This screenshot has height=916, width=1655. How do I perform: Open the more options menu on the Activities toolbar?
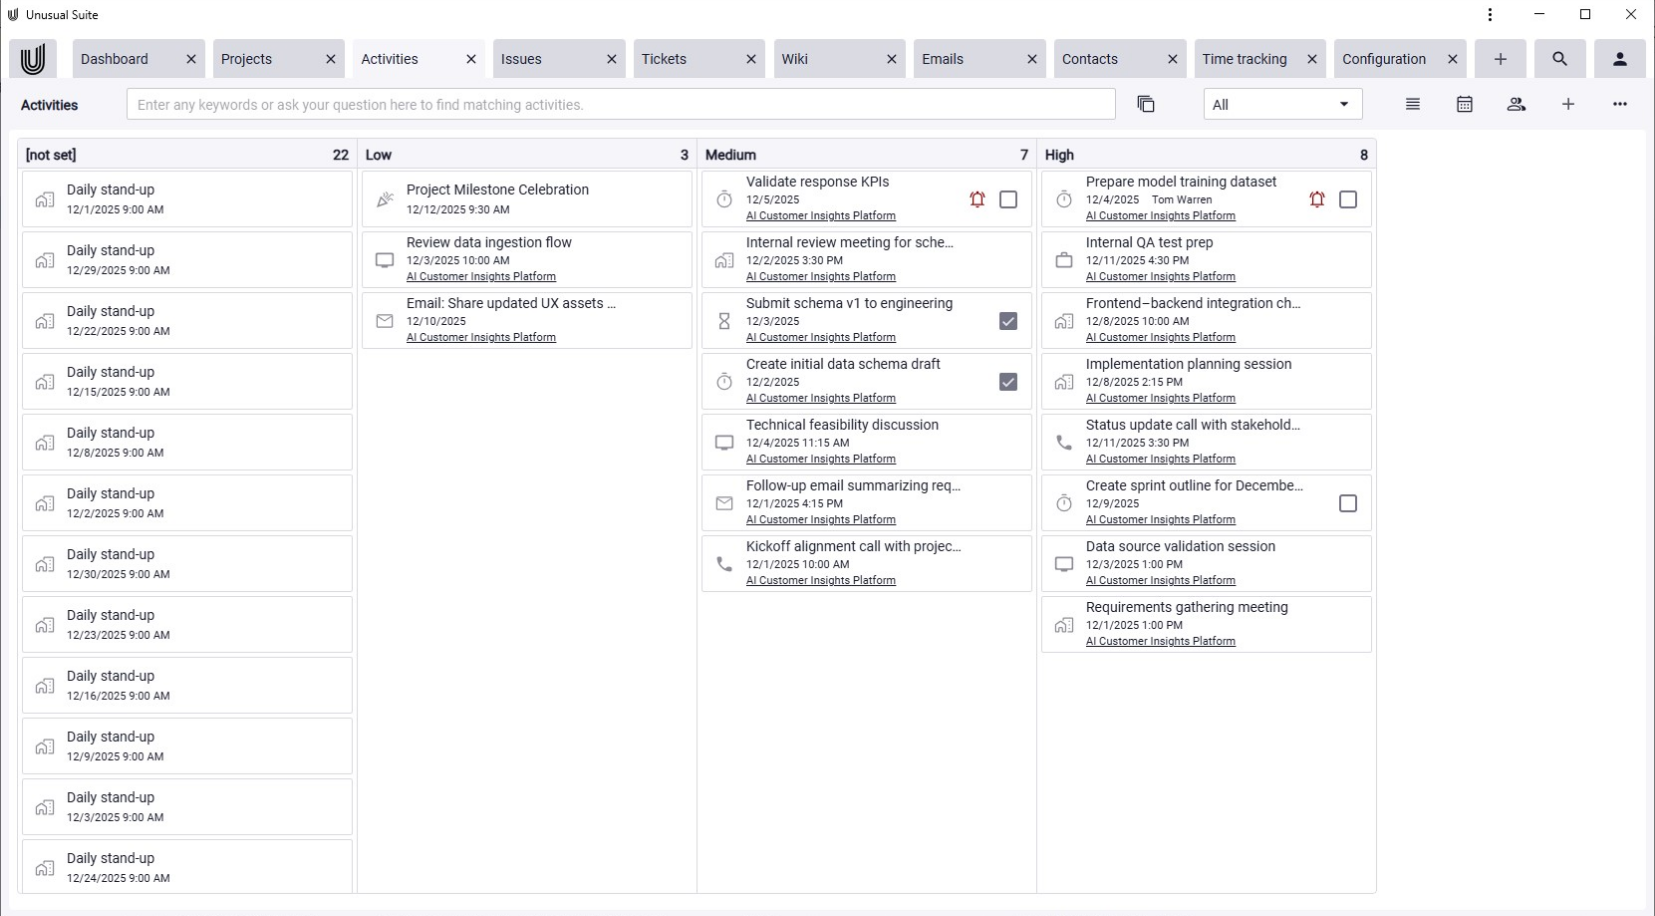pyautogui.click(x=1620, y=104)
